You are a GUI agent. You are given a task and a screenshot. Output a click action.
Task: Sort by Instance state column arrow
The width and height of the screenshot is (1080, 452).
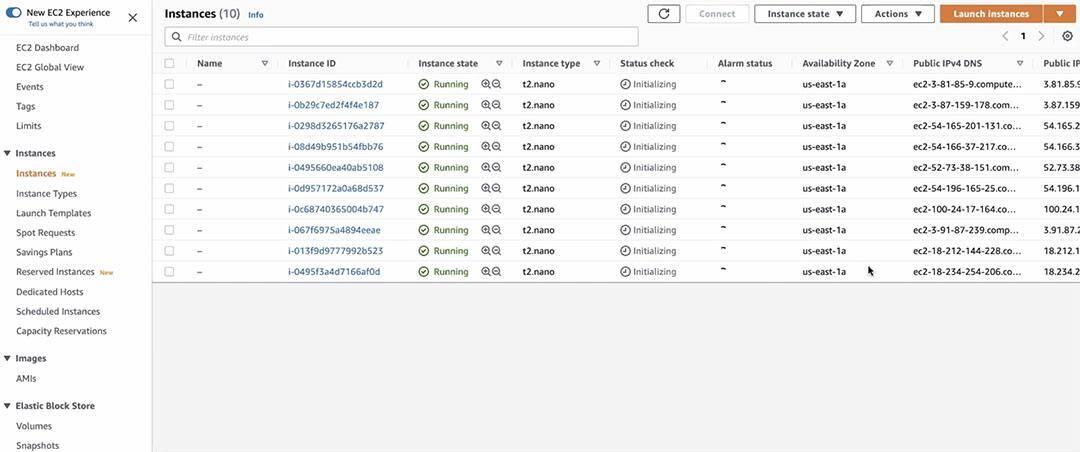[499, 63]
